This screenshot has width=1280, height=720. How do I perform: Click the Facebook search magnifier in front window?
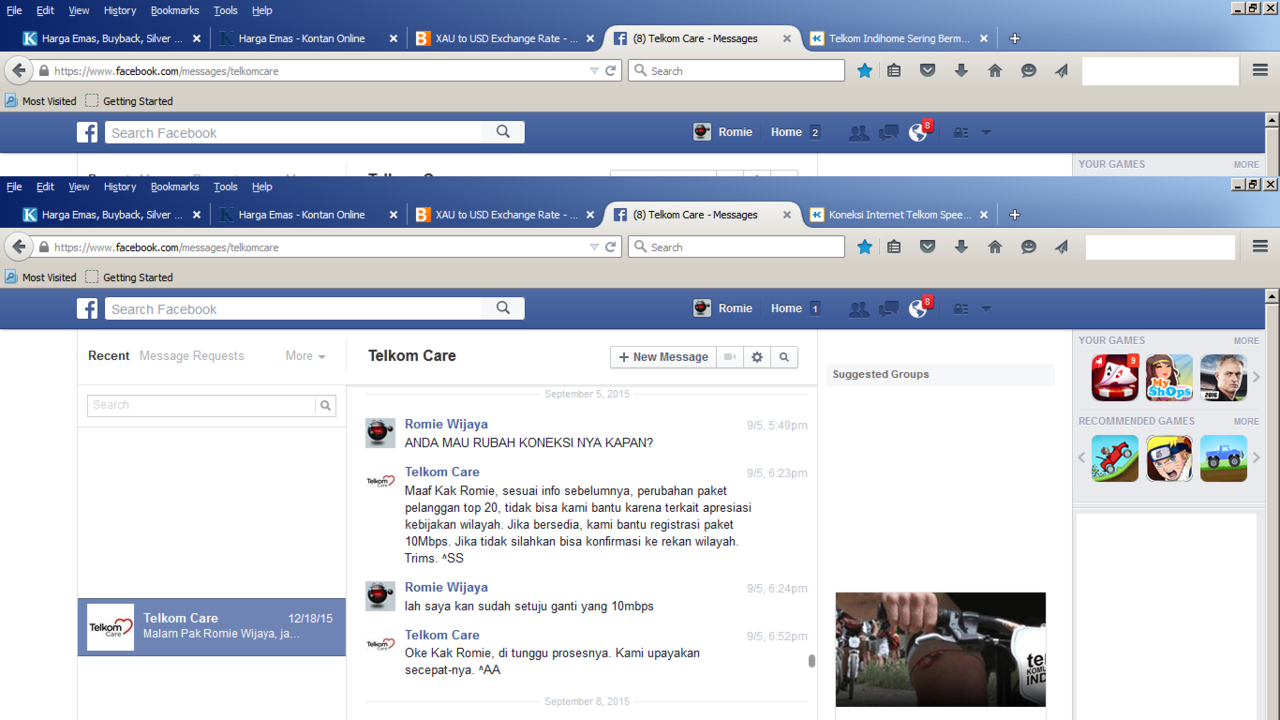[x=503, y=309]
